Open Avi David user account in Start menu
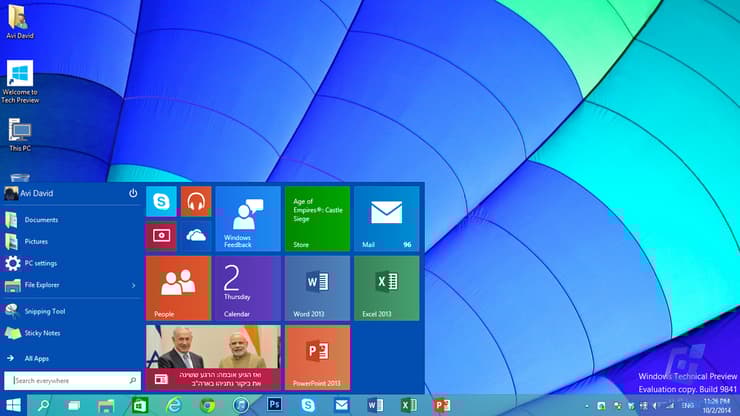 [29, 193]
